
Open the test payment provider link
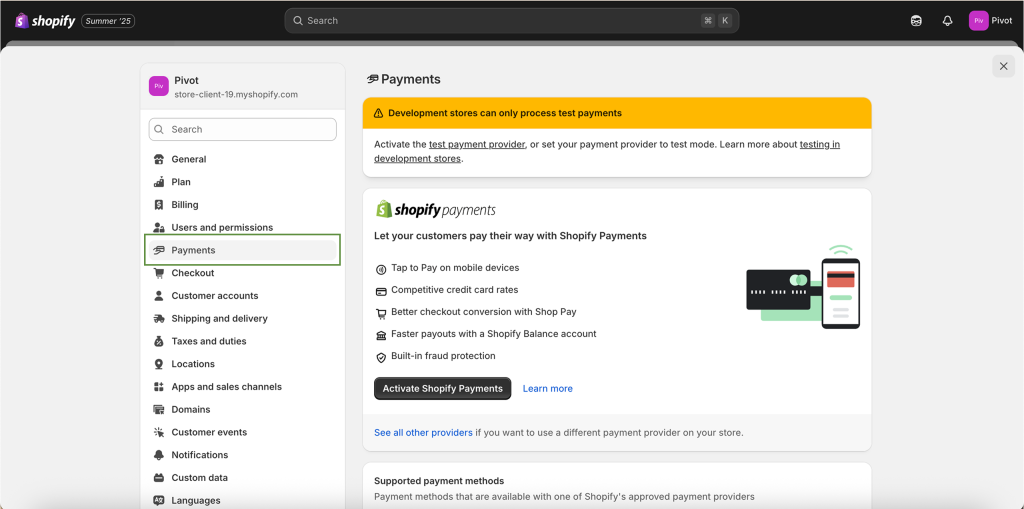477,144
